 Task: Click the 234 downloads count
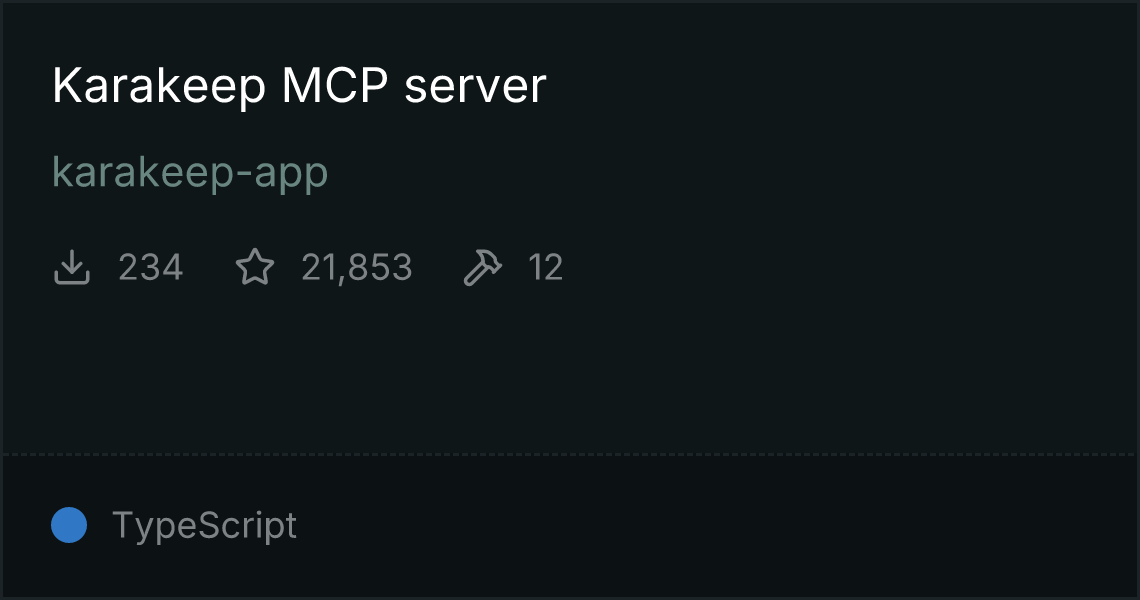(x=150, y=267)
